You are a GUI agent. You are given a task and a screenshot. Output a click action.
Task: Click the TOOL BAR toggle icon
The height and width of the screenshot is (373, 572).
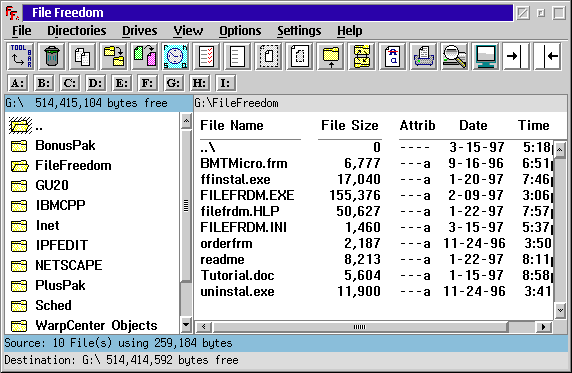[x=21, y=56]
